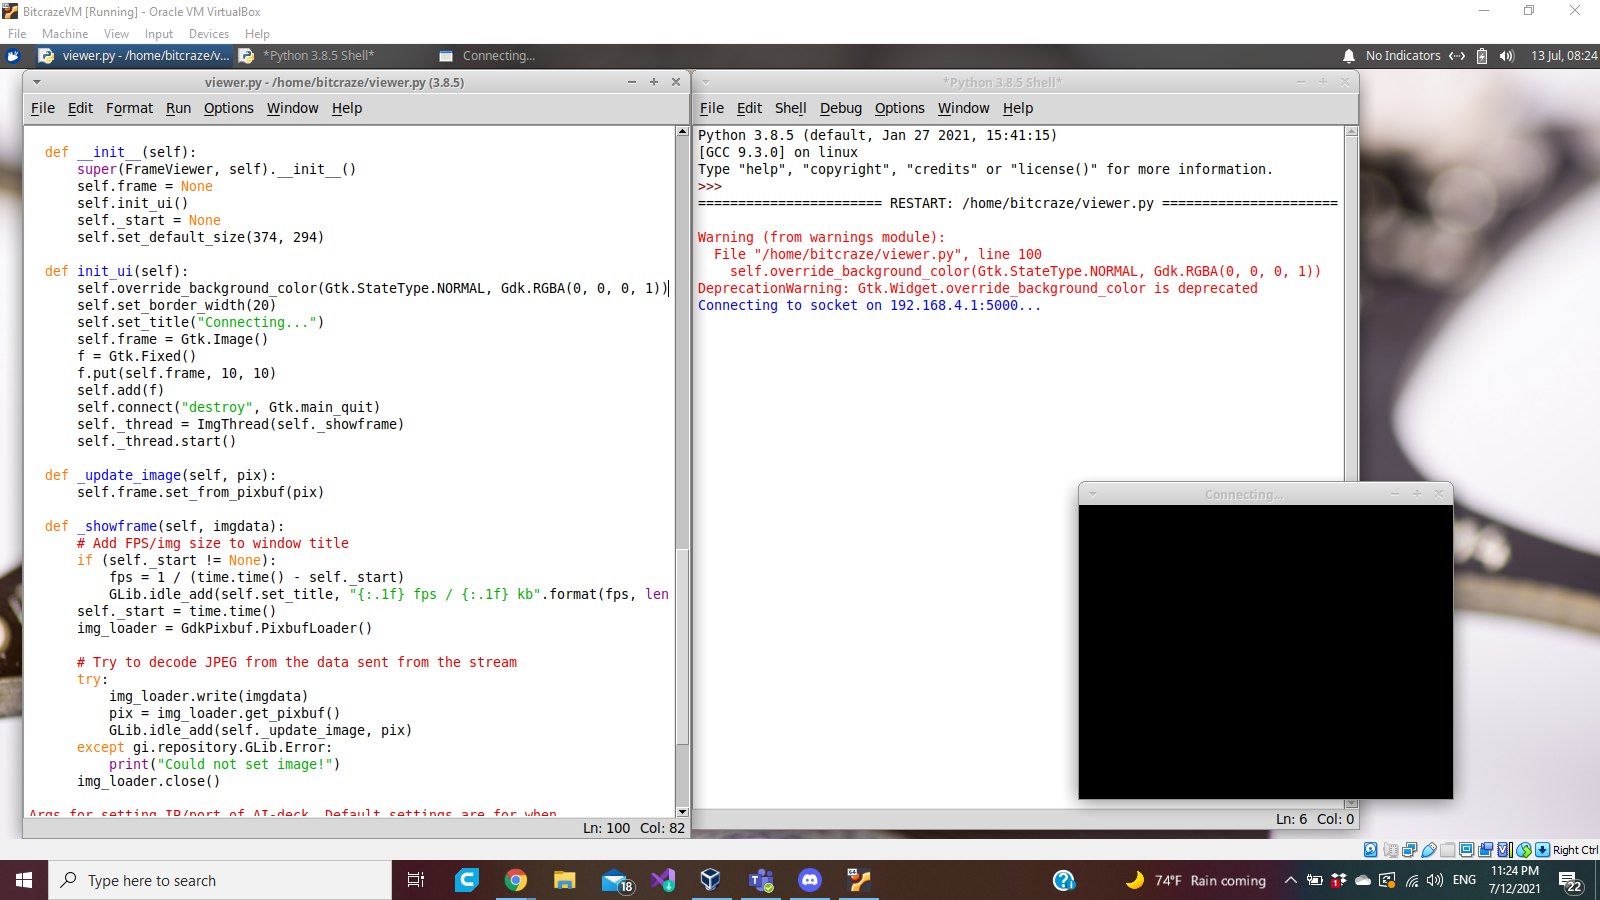Click the Windows search box
This screenshot has height=900, width=1600.
click(220, 880)
